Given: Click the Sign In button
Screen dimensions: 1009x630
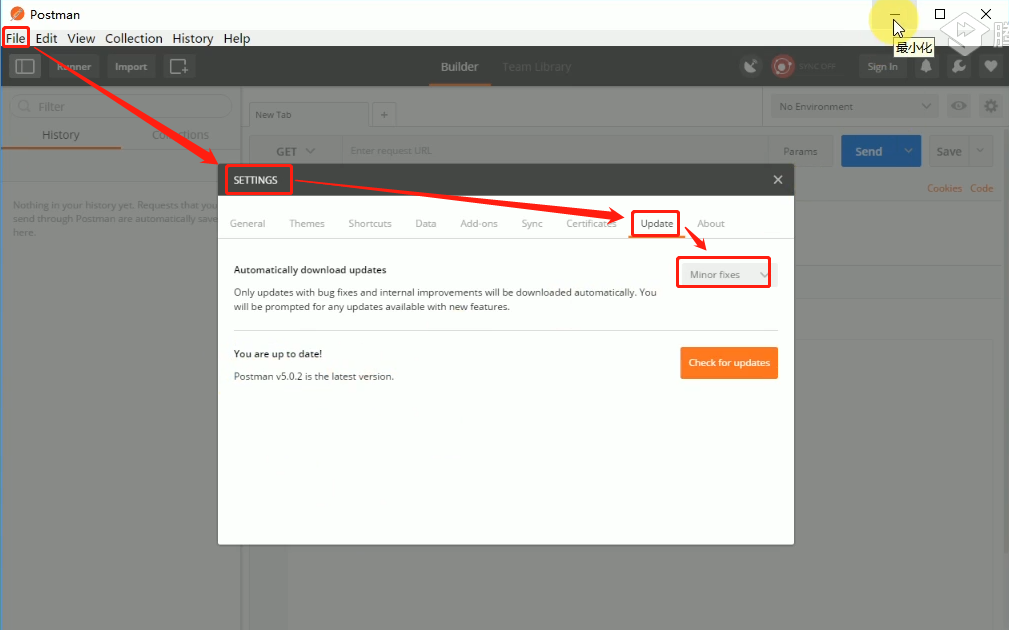Looking at the screenshot, I should click(882, 66).
